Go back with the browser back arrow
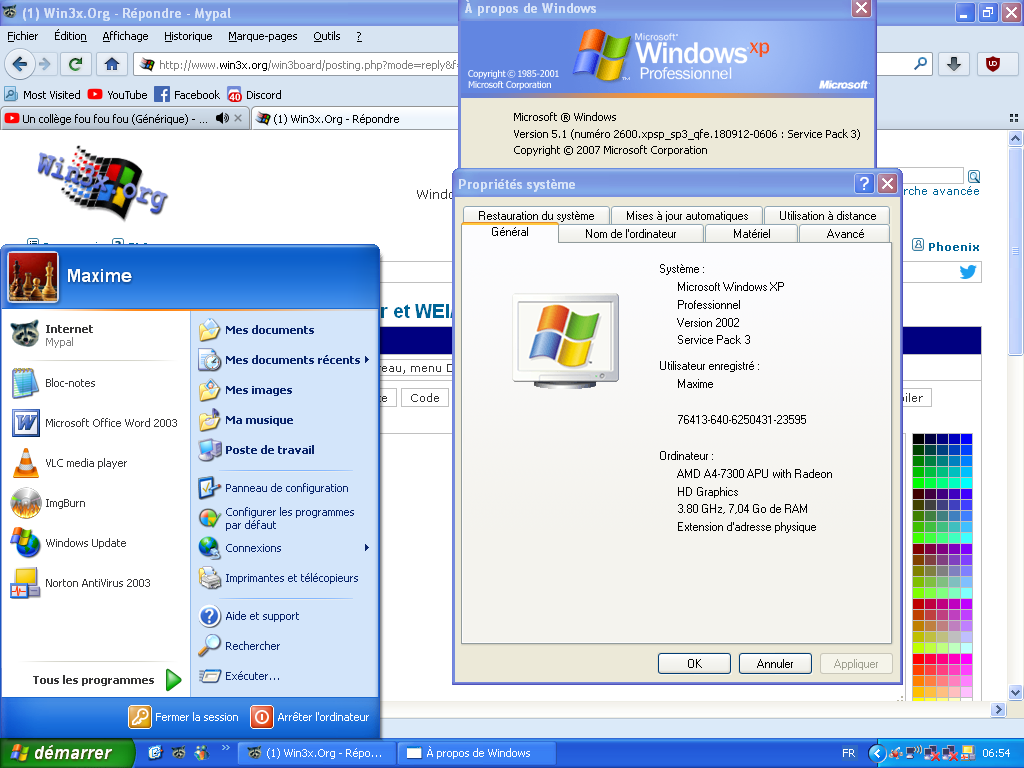The height and width of the screenshot is (768, 1024). pyautogui.click(x=20, y=64)
